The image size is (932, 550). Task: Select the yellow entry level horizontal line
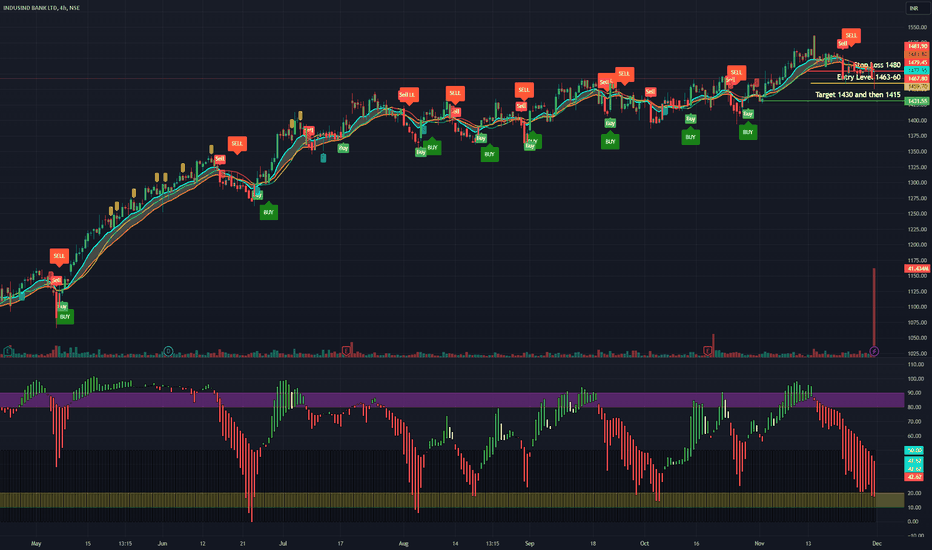coord(857,83)
